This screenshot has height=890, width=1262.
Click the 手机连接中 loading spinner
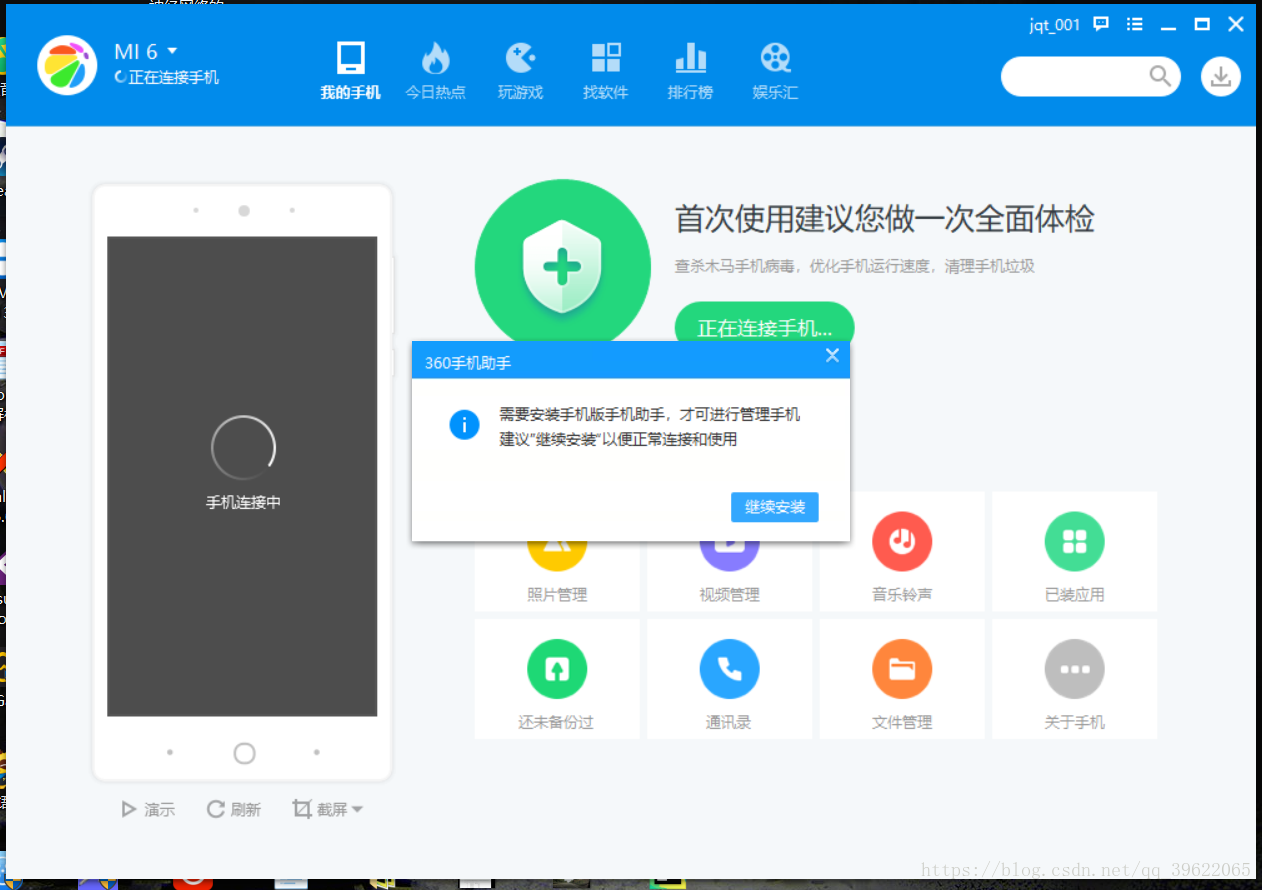(x=243, y=448)
